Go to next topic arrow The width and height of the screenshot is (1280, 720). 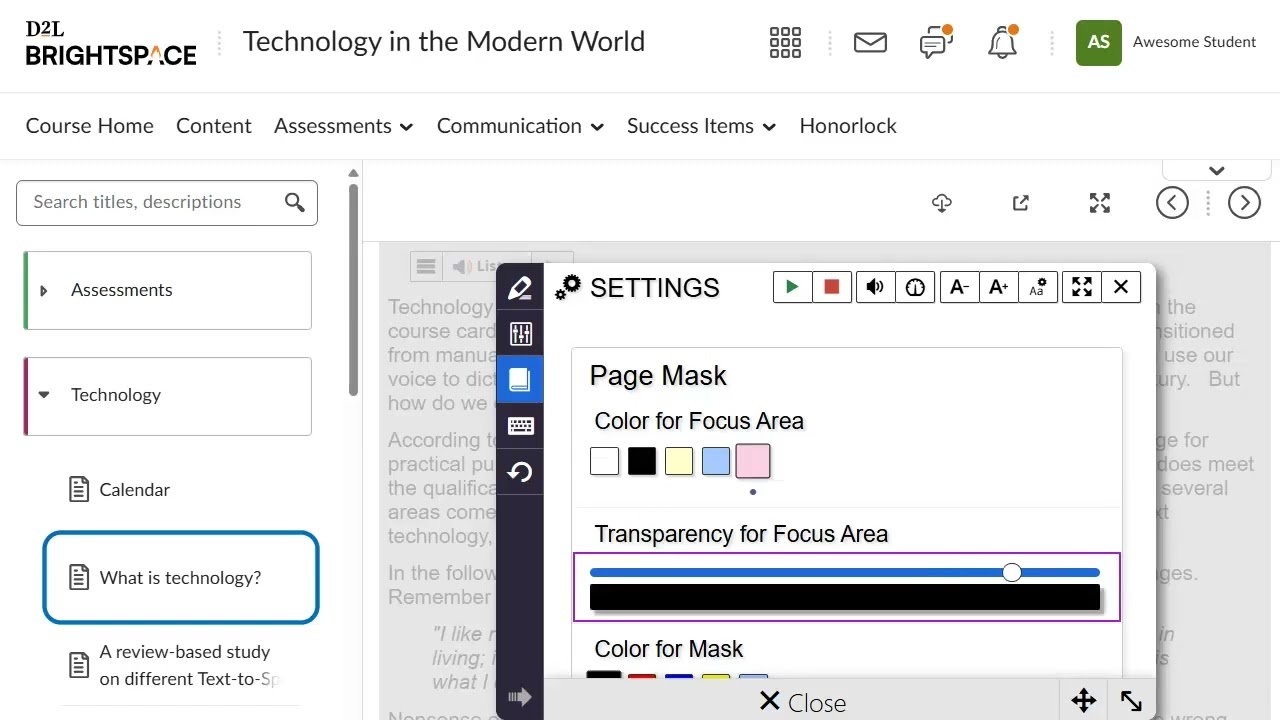click(1244, 203)
